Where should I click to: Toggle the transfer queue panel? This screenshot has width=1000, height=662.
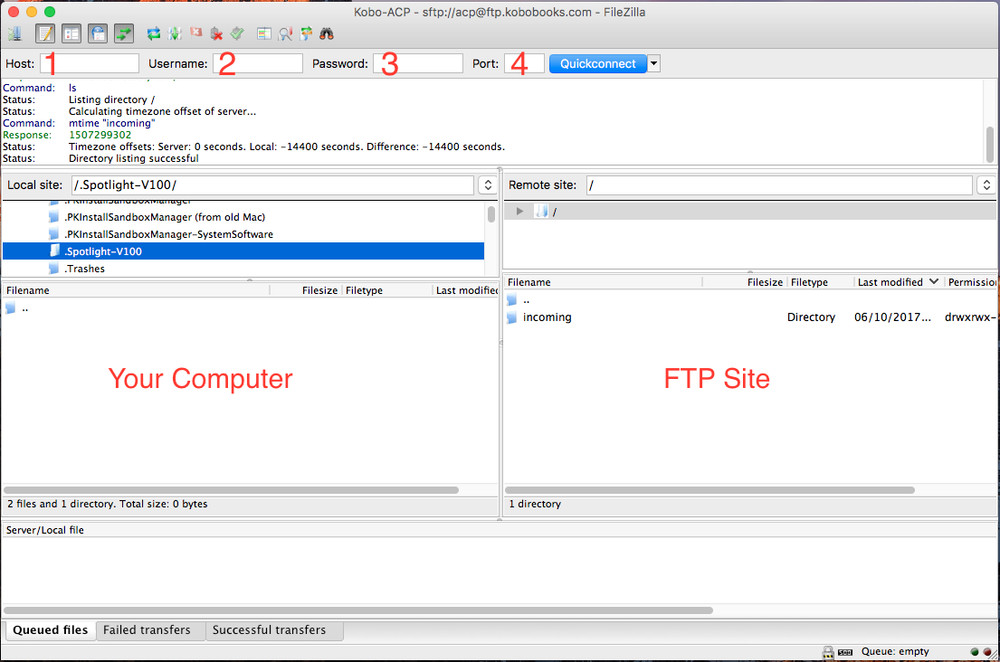pos(124,32)
